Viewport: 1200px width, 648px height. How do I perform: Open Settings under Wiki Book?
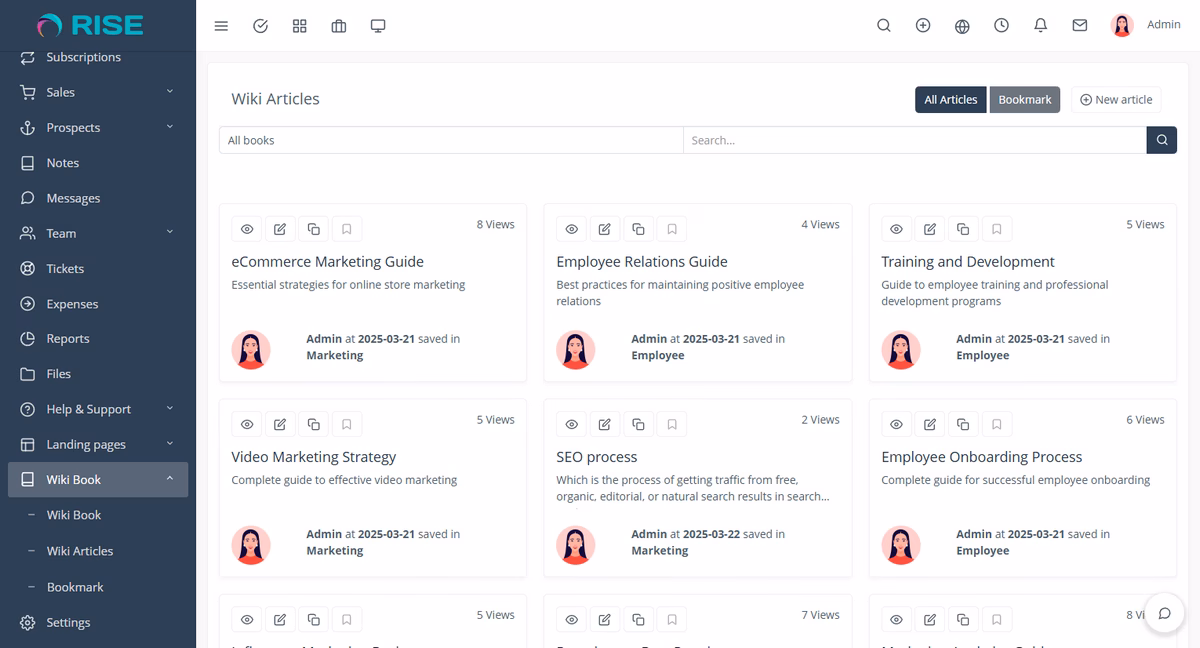(68, 622)
